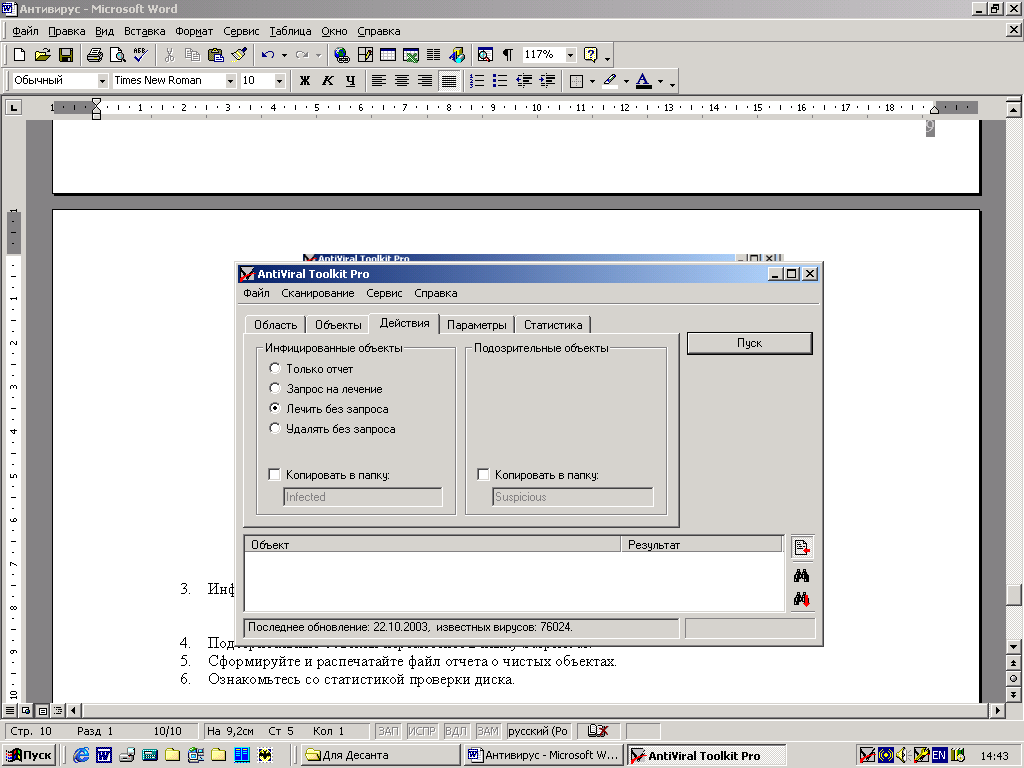Open the Tables and Borders toolbar icon
This screenshot has width=1024, height=768.
pyautogui.click(x=365, y=55)
